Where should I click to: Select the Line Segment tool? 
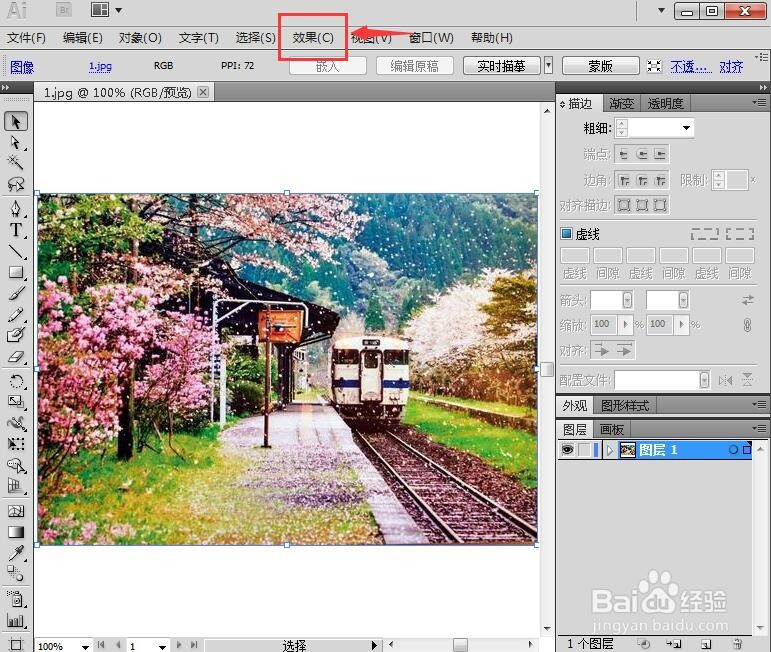[x=16, y=251]
